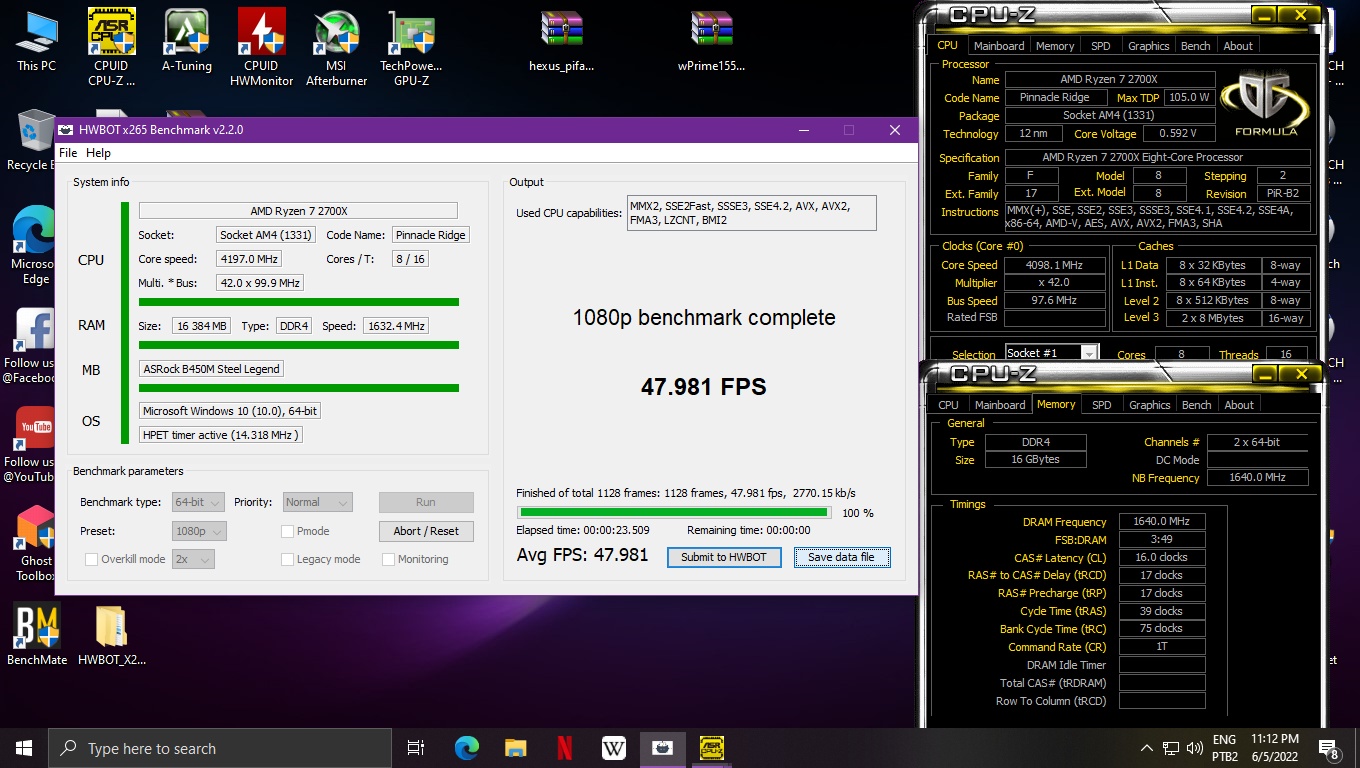Image resolution: width=1360 pixels, height=768 pixels.
Task: Open A-Tuning desktop shortcut
Action: [x=186, y=41]
